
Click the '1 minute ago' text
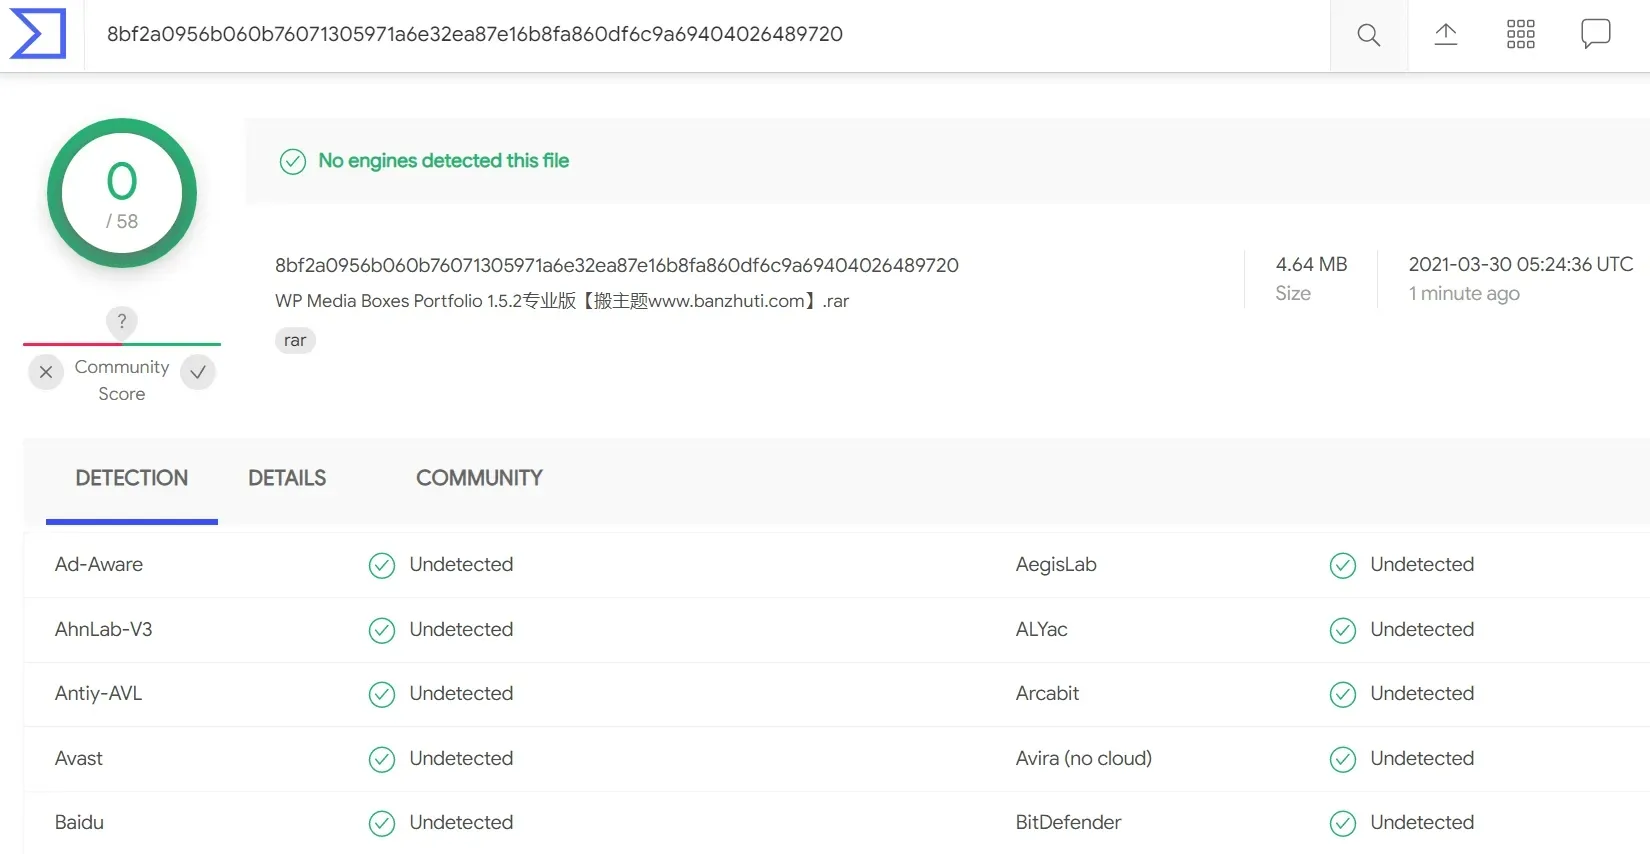coord(1464,293)
